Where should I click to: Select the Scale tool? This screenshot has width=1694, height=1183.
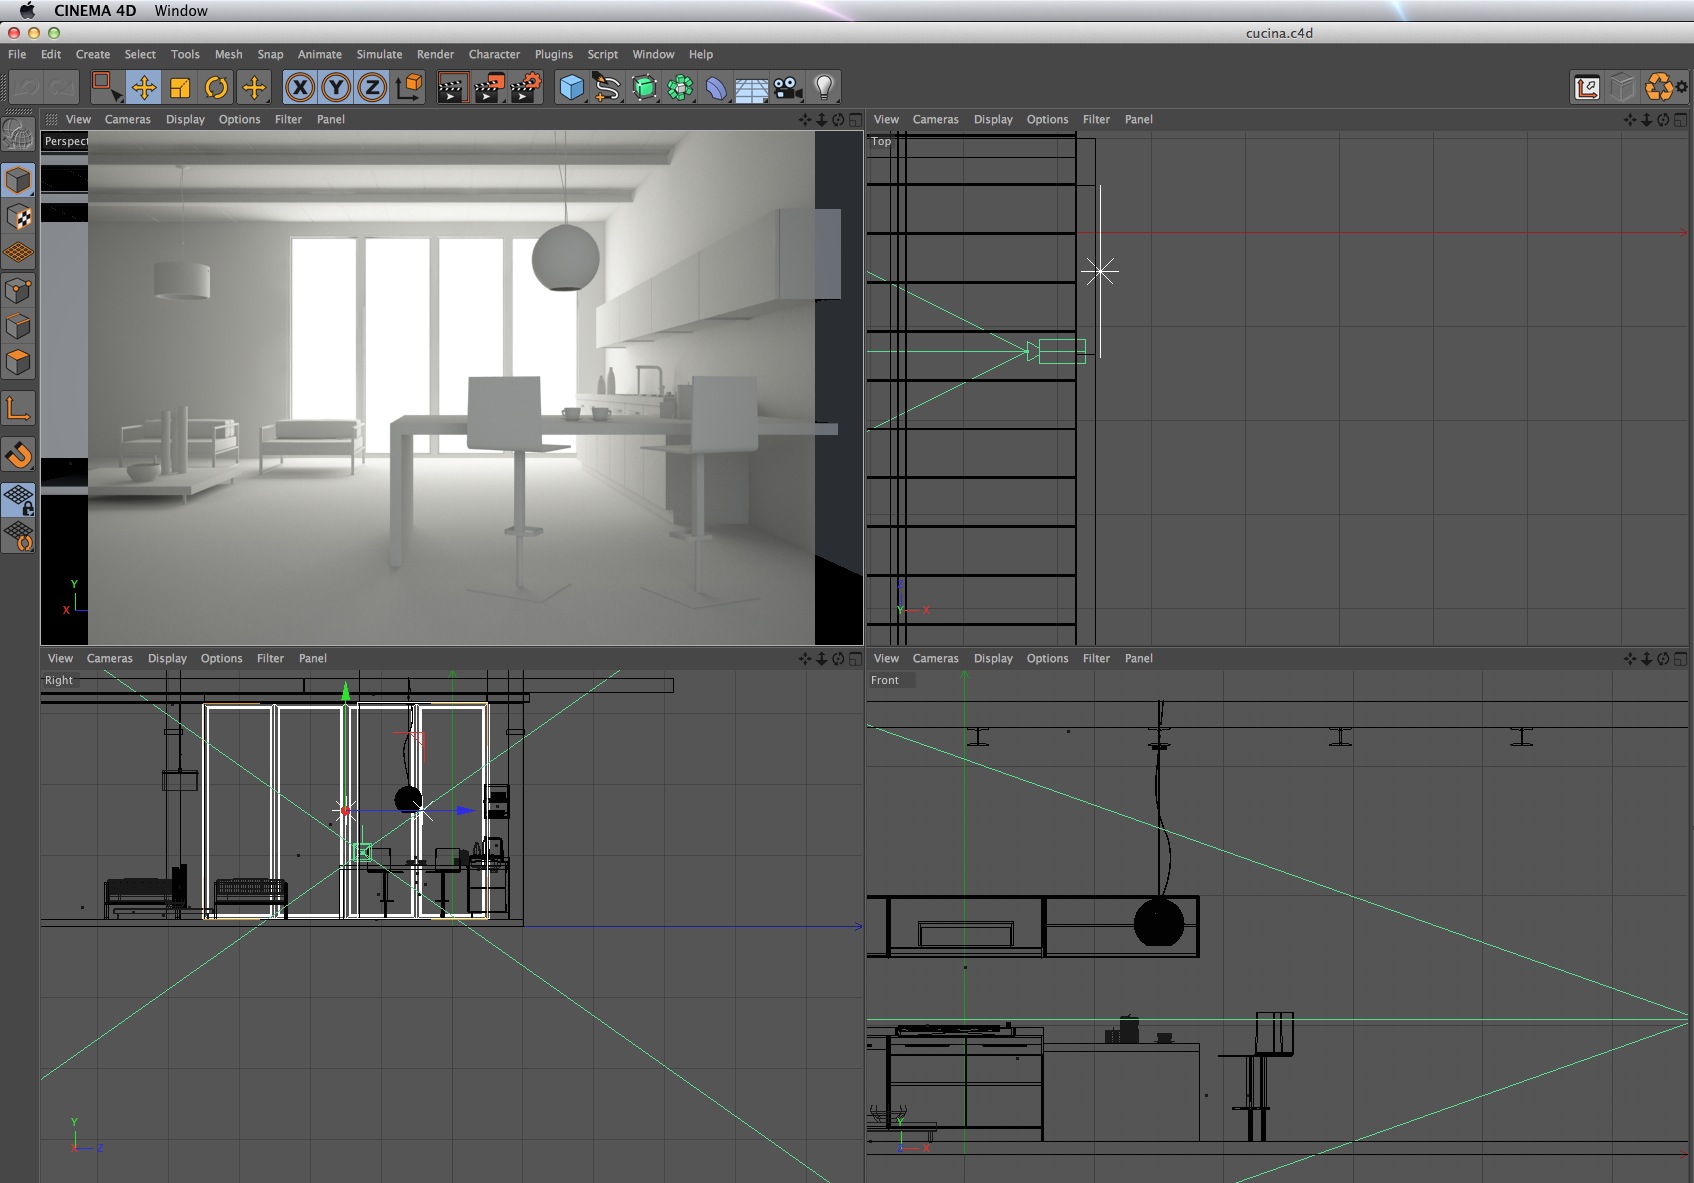[180, 88]
